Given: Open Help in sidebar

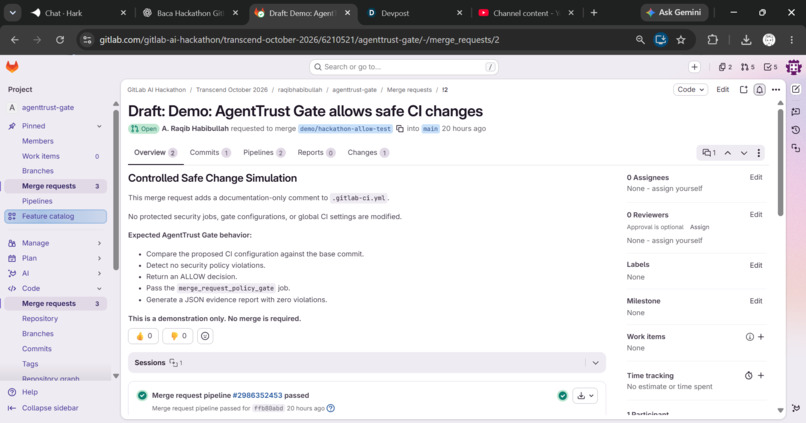Looking at the screenshot, I should 23,392.
